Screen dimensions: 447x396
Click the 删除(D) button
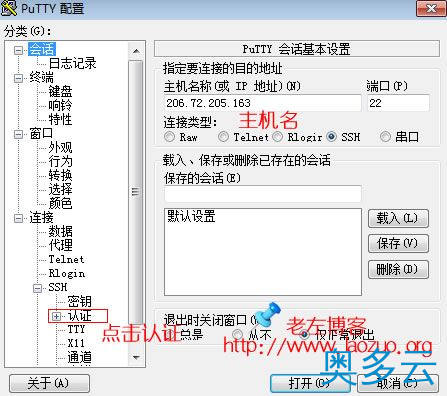[398, 269]
